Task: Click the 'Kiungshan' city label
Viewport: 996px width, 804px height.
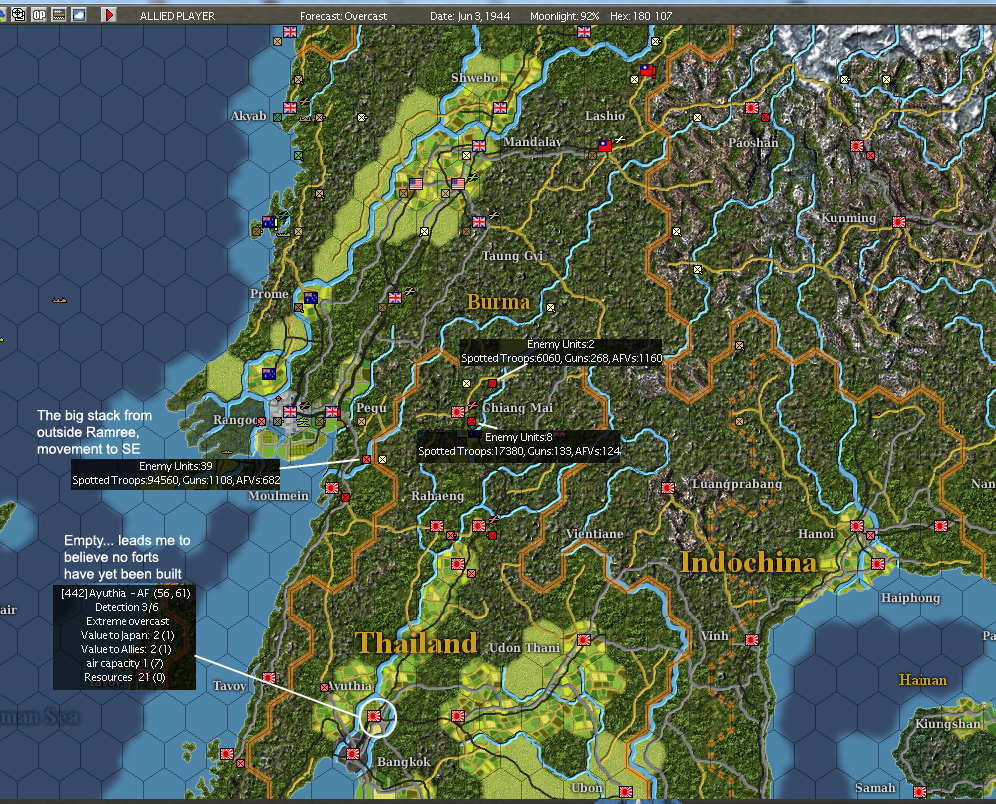Action: pyautogui.click(x=948, y=724)
